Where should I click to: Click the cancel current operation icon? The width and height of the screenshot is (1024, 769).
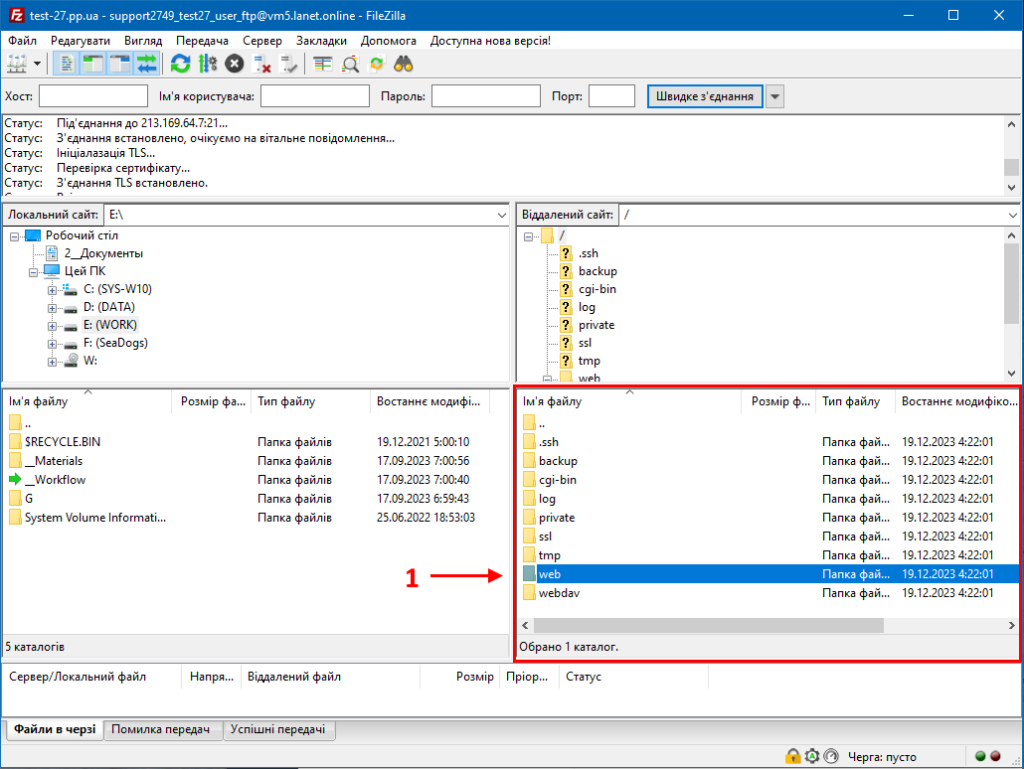click(x=234, y=64)
